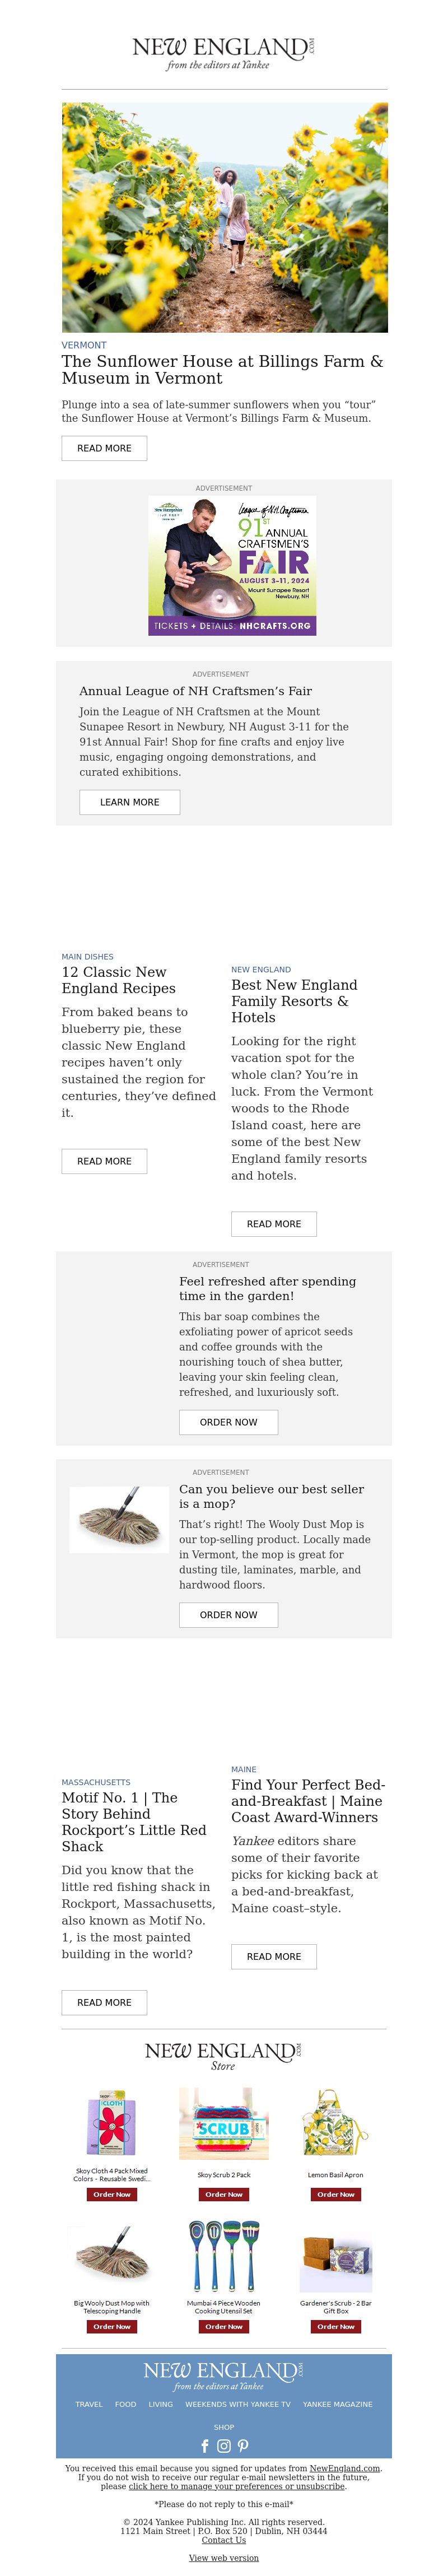Viewport: 448px width, 2576px height.
Task: Read more about Sunflower House article
Action: [105, 448]
